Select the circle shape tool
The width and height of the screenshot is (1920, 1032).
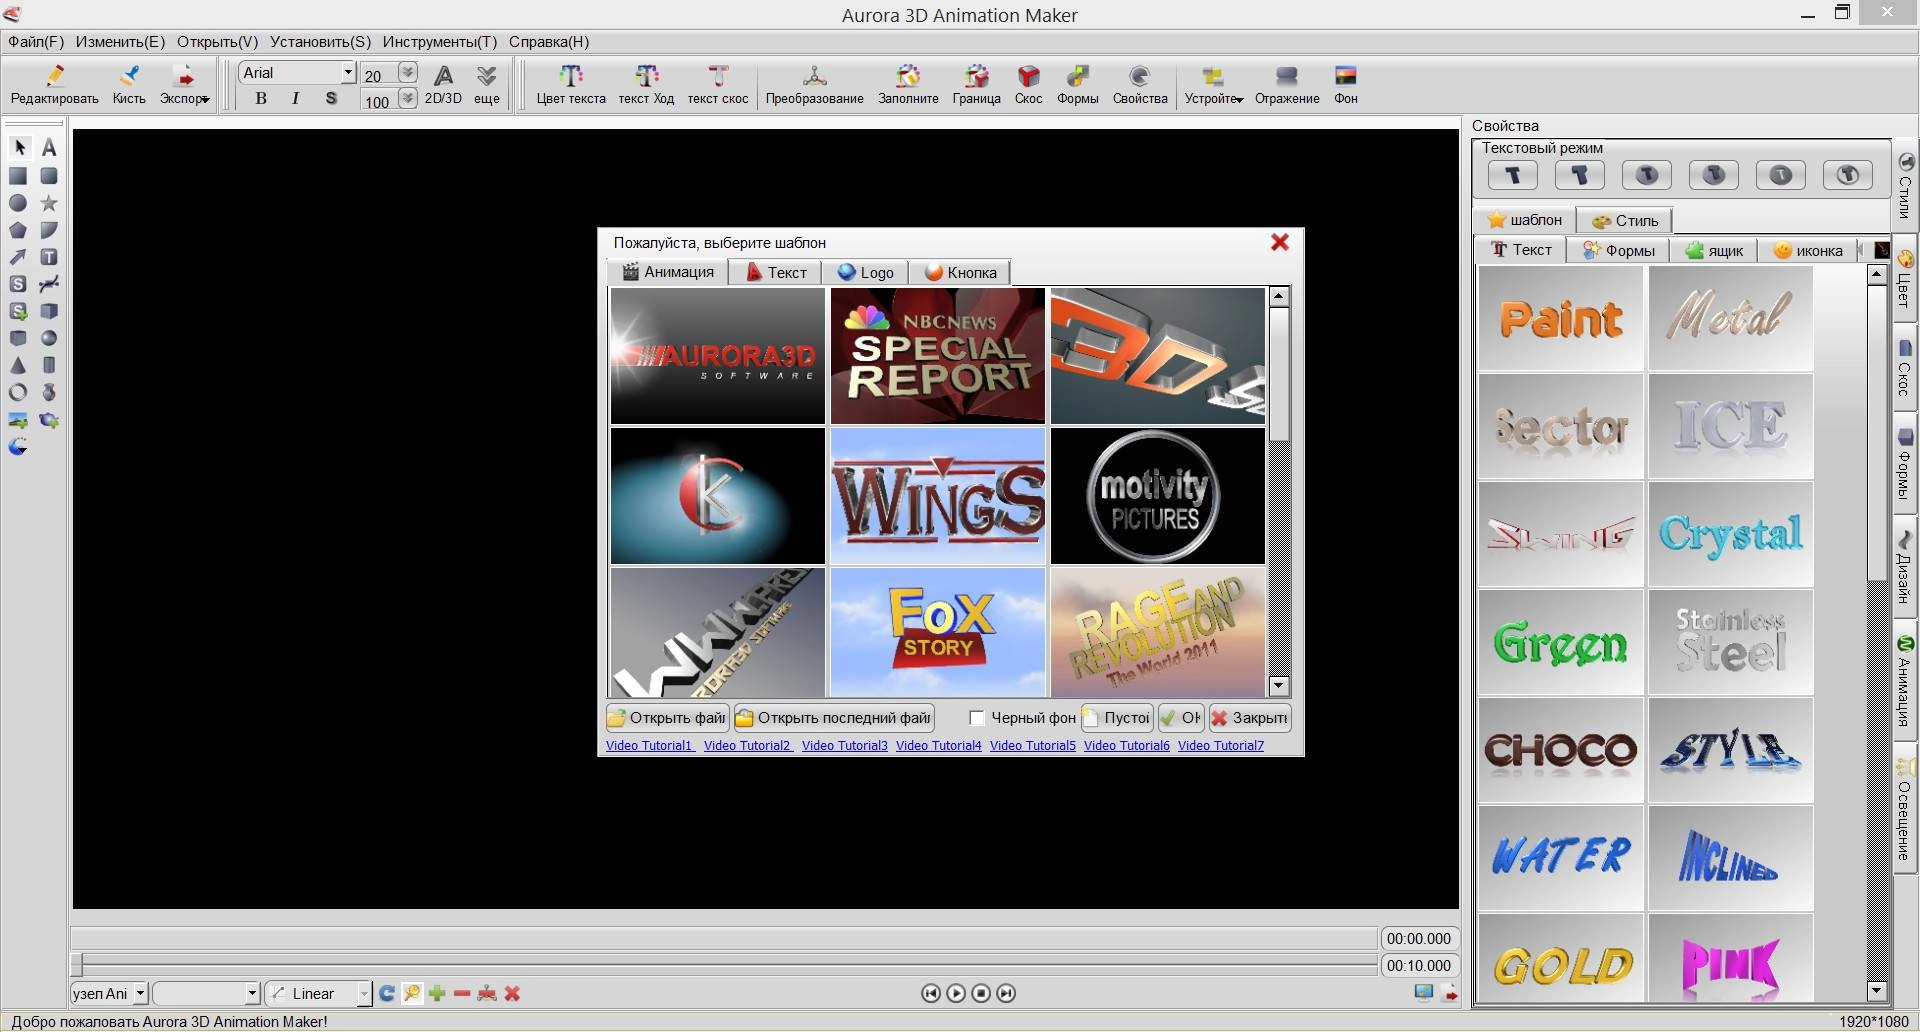[18, 203]
